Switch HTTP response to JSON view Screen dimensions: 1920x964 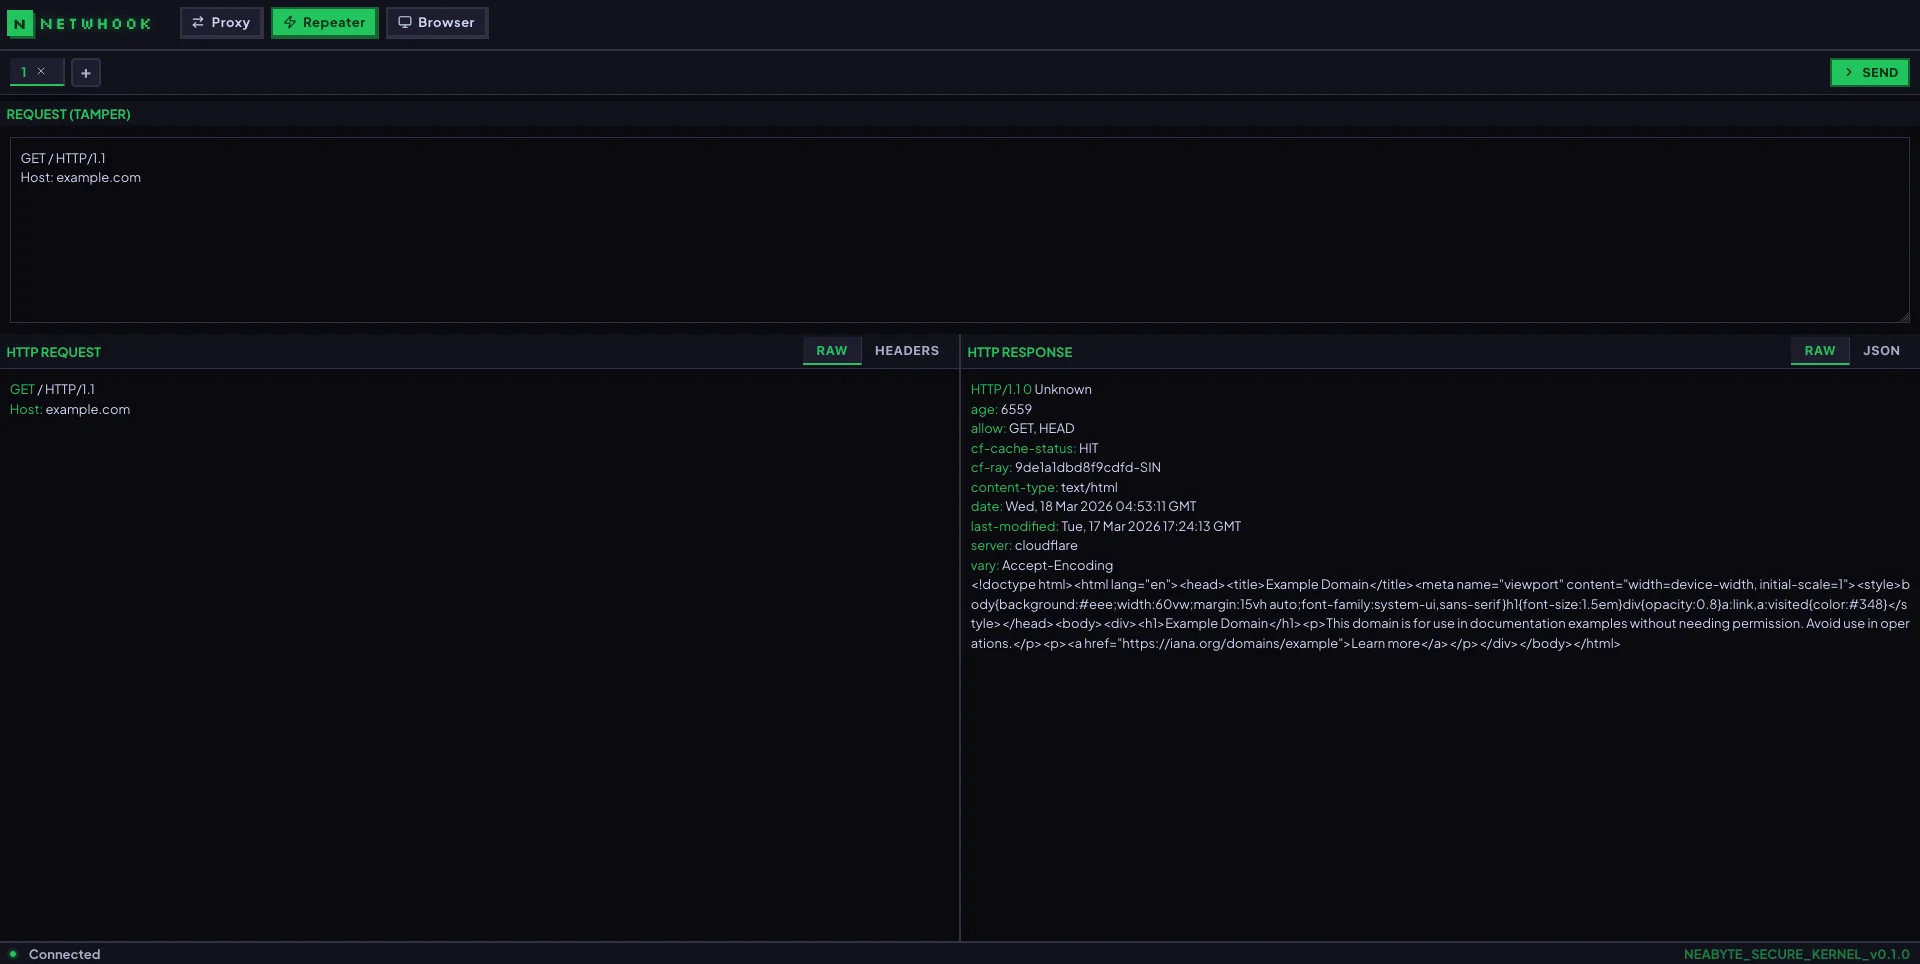click(x=1881, y=351)
